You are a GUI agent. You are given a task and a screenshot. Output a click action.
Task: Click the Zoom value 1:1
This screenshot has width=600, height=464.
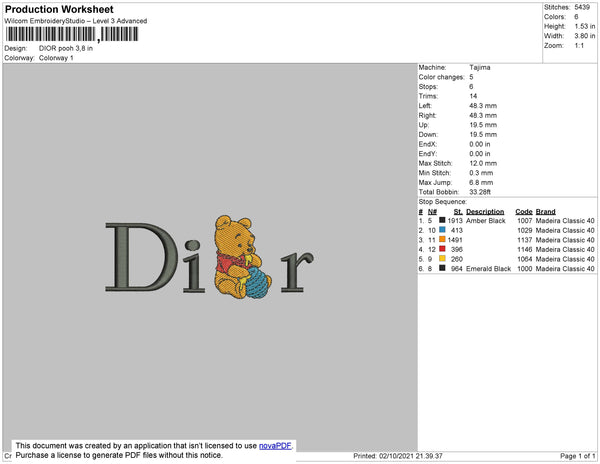point(579,46)
